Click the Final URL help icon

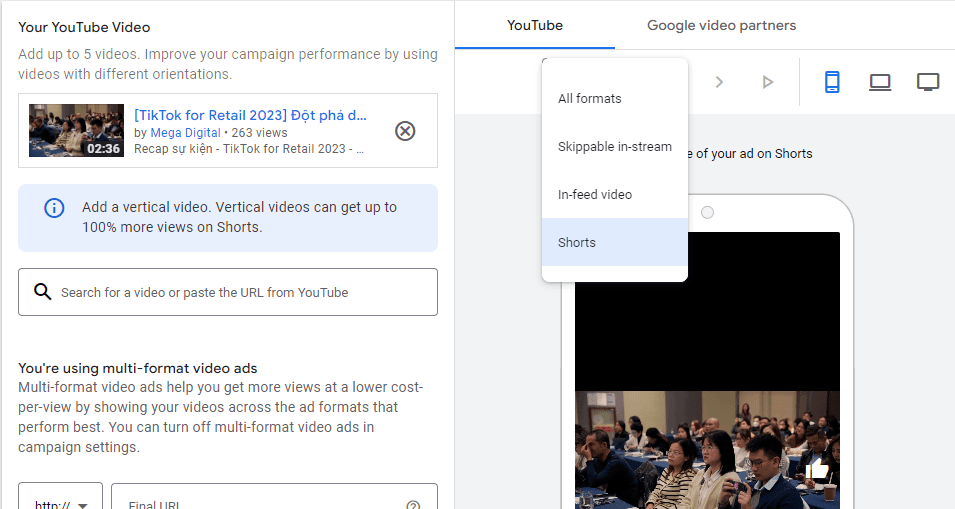click(413, 505)
